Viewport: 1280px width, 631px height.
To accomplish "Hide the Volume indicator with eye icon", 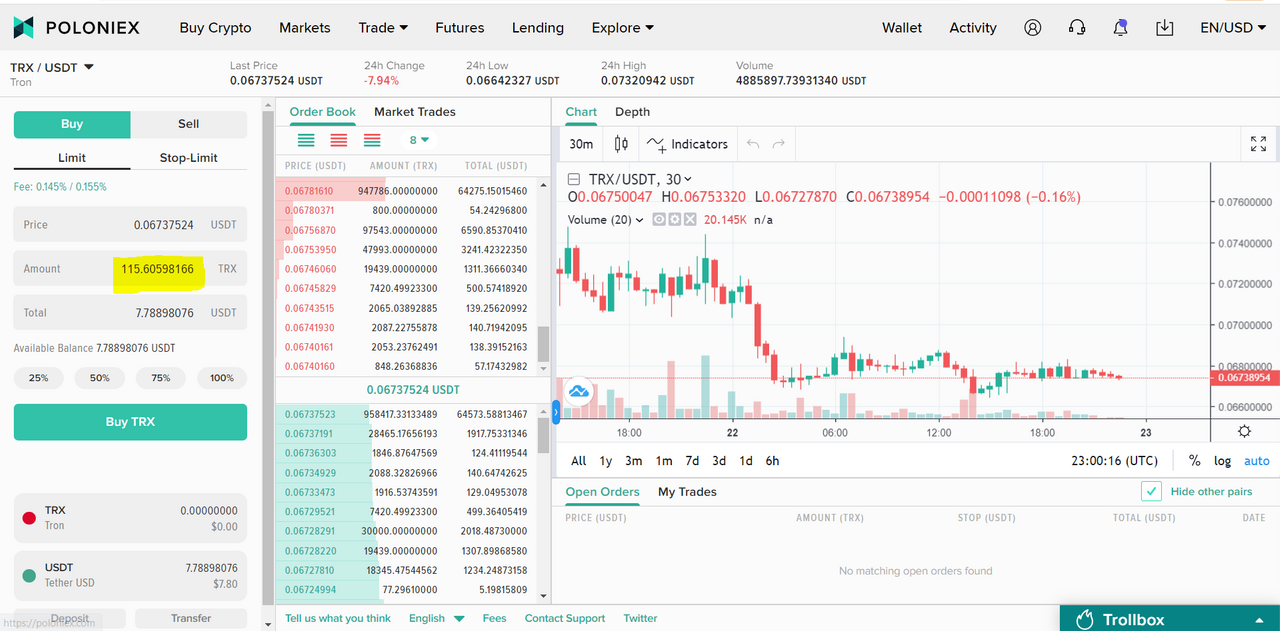I will pos(659,219).
